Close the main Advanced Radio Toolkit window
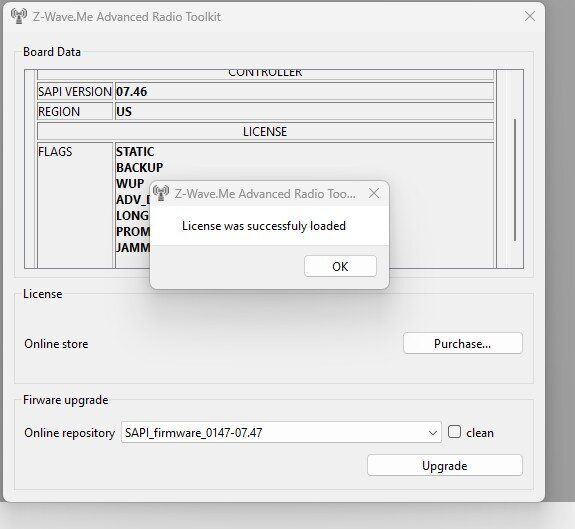The width and height of the screenshot is (575, 529). [x=530, y=16]
